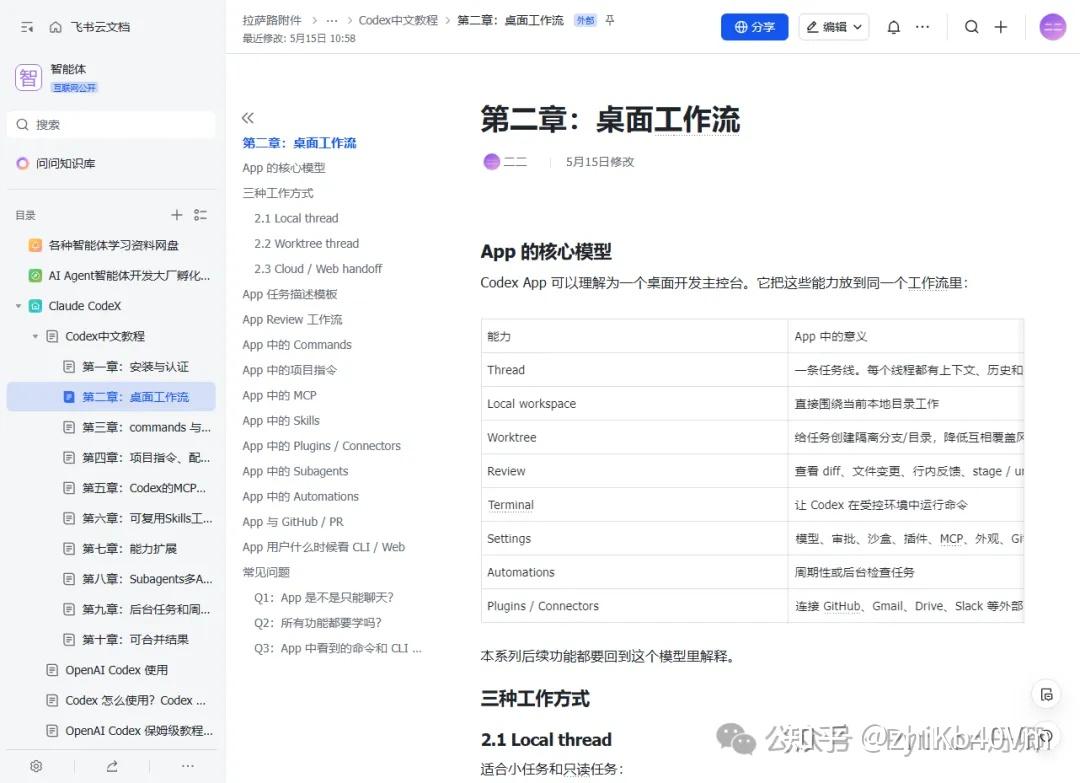Click the Automations table cell
This screenshot has height=783, width=1080.
[634, 572]
